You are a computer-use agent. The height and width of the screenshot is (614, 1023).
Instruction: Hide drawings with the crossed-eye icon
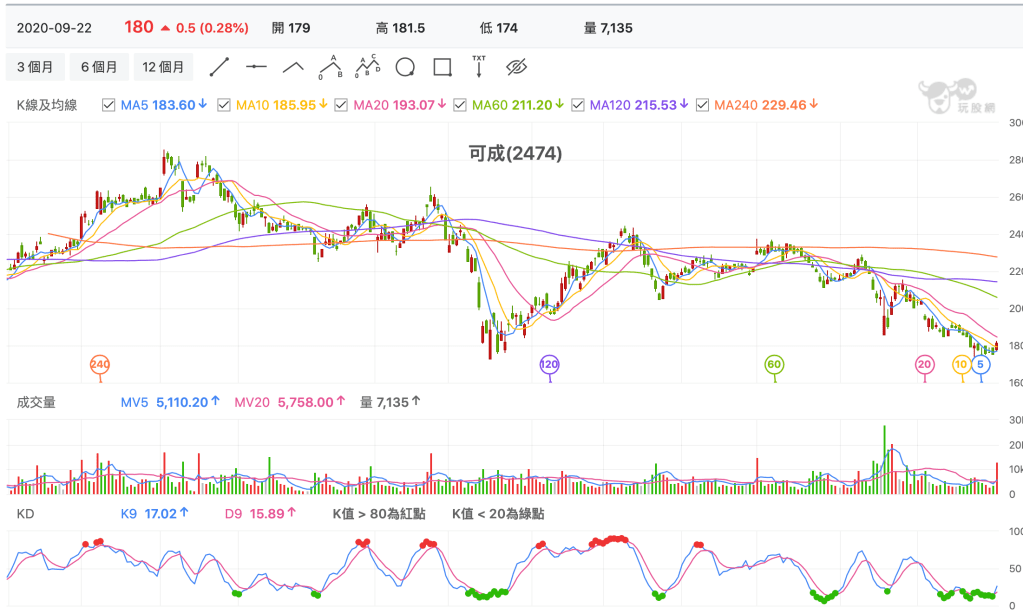pyautogui.click(x=516, y=67)
